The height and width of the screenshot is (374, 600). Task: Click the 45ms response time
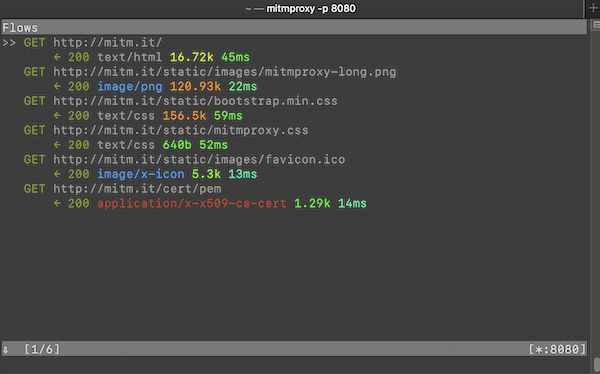235,57
